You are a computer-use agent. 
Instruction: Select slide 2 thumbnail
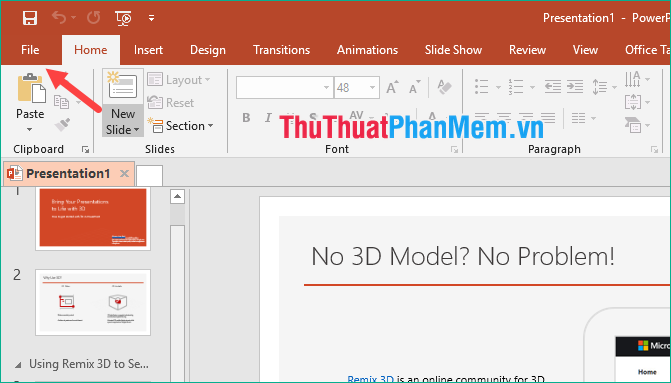93,302
